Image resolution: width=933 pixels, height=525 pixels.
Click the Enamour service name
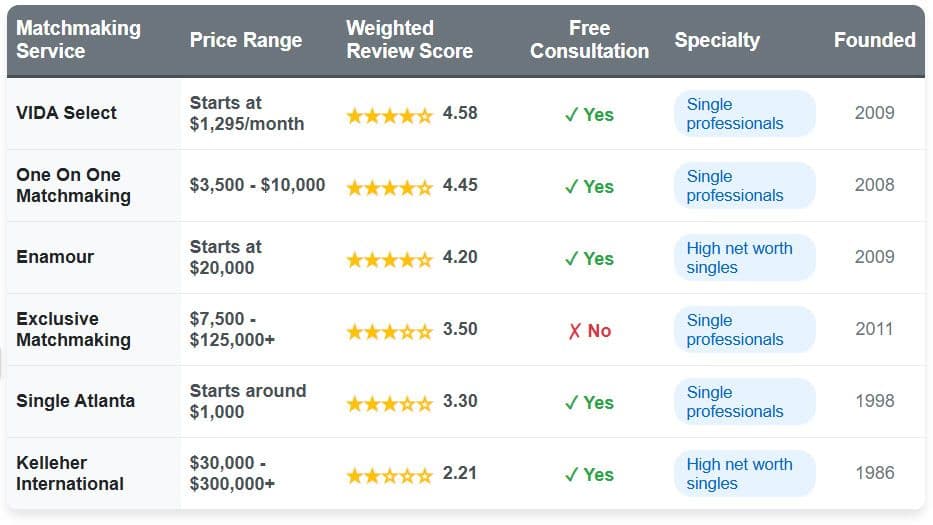pyautogui.click(x=55, y=257)
